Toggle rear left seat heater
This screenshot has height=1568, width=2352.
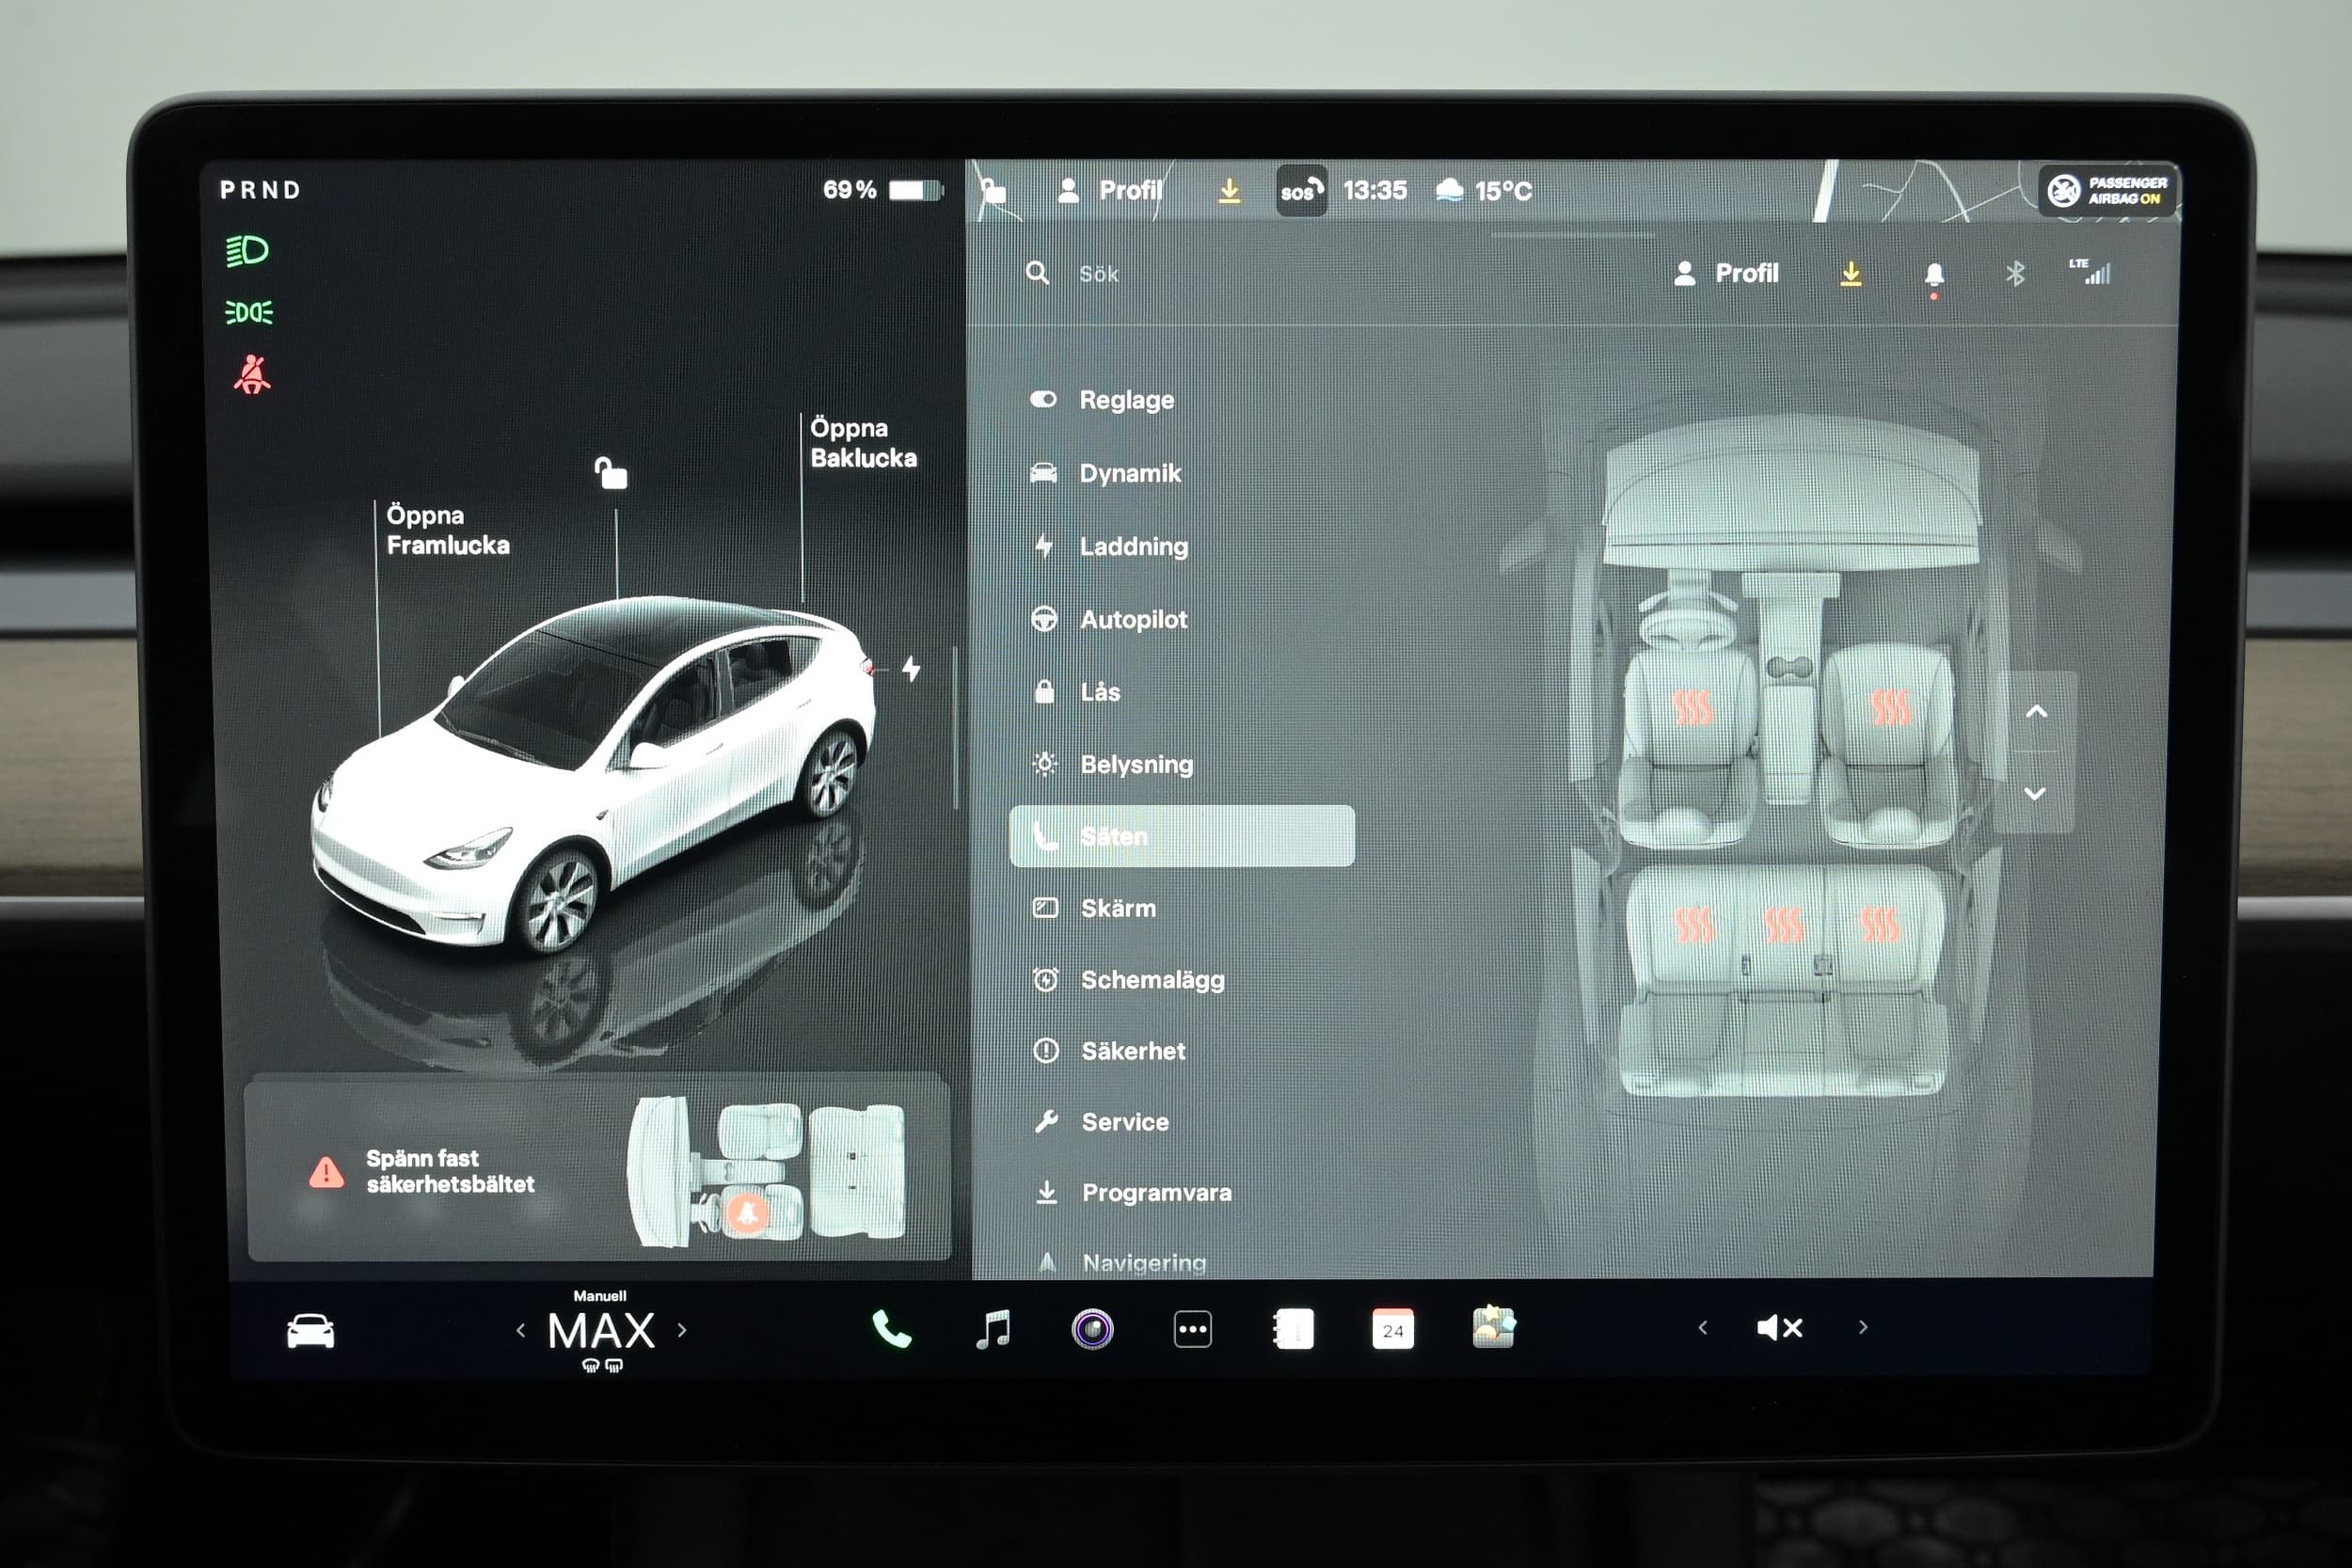pyautogui.click(x=1694, y=925)
